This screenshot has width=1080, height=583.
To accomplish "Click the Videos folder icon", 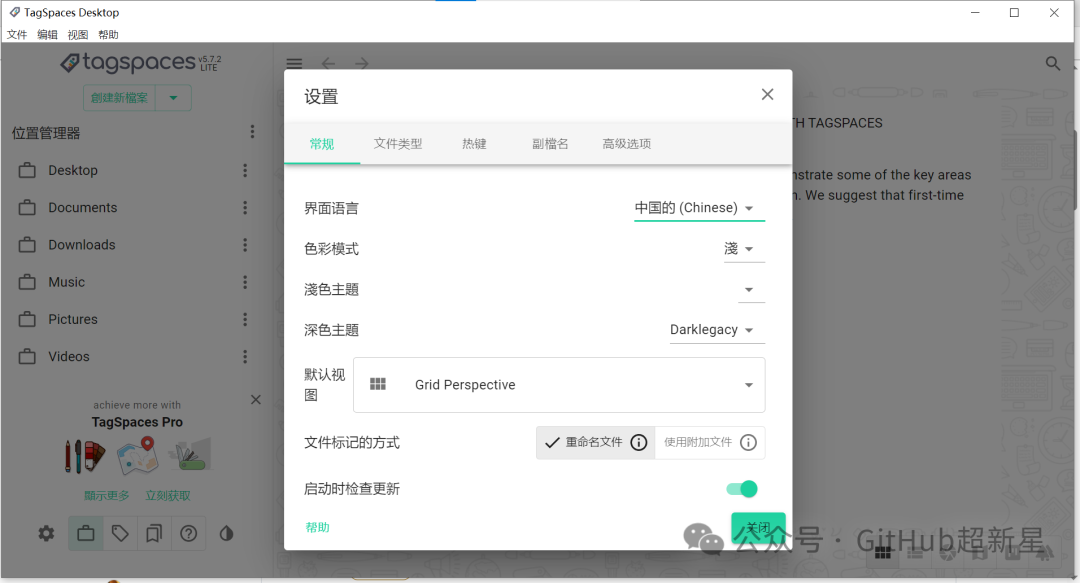I will [28, 356].
